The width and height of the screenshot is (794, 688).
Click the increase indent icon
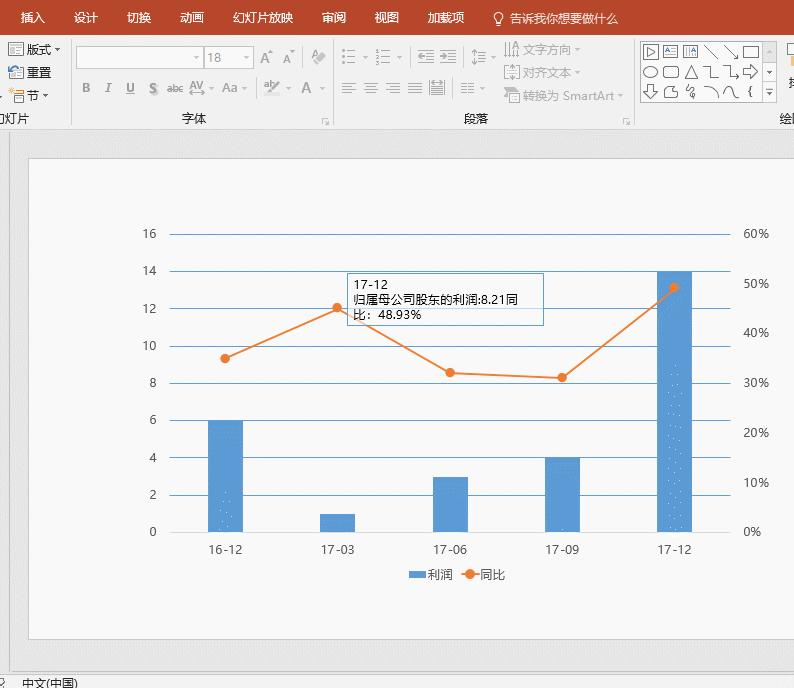coord(447,57)
